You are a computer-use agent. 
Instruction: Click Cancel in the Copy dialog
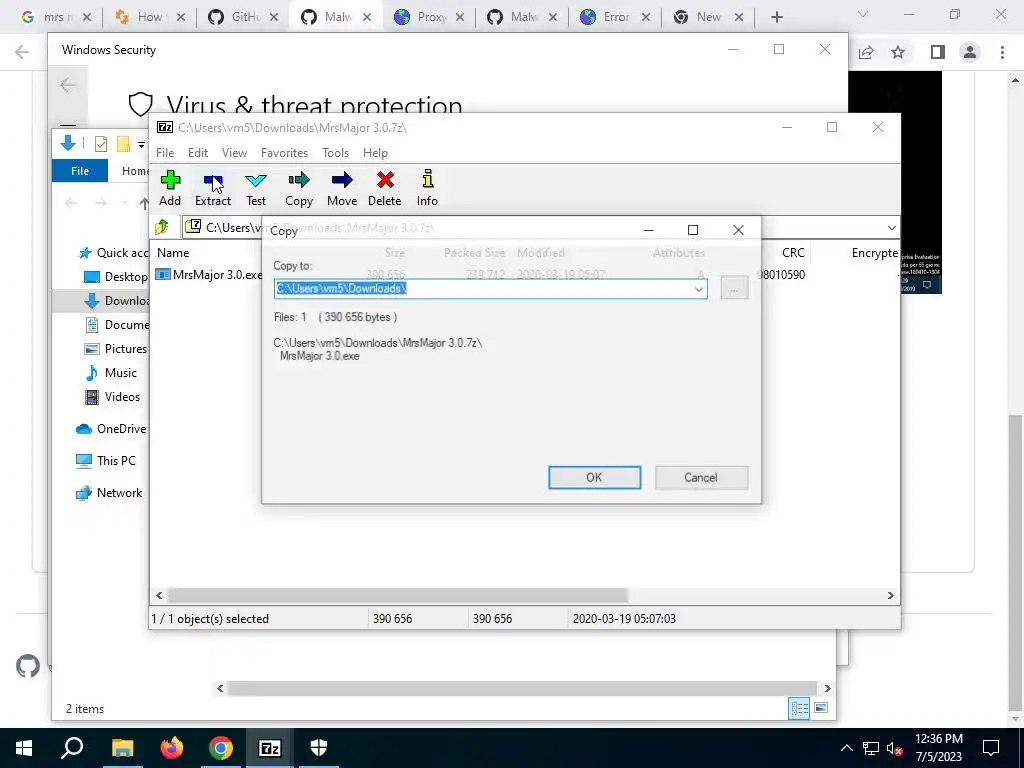701,477
